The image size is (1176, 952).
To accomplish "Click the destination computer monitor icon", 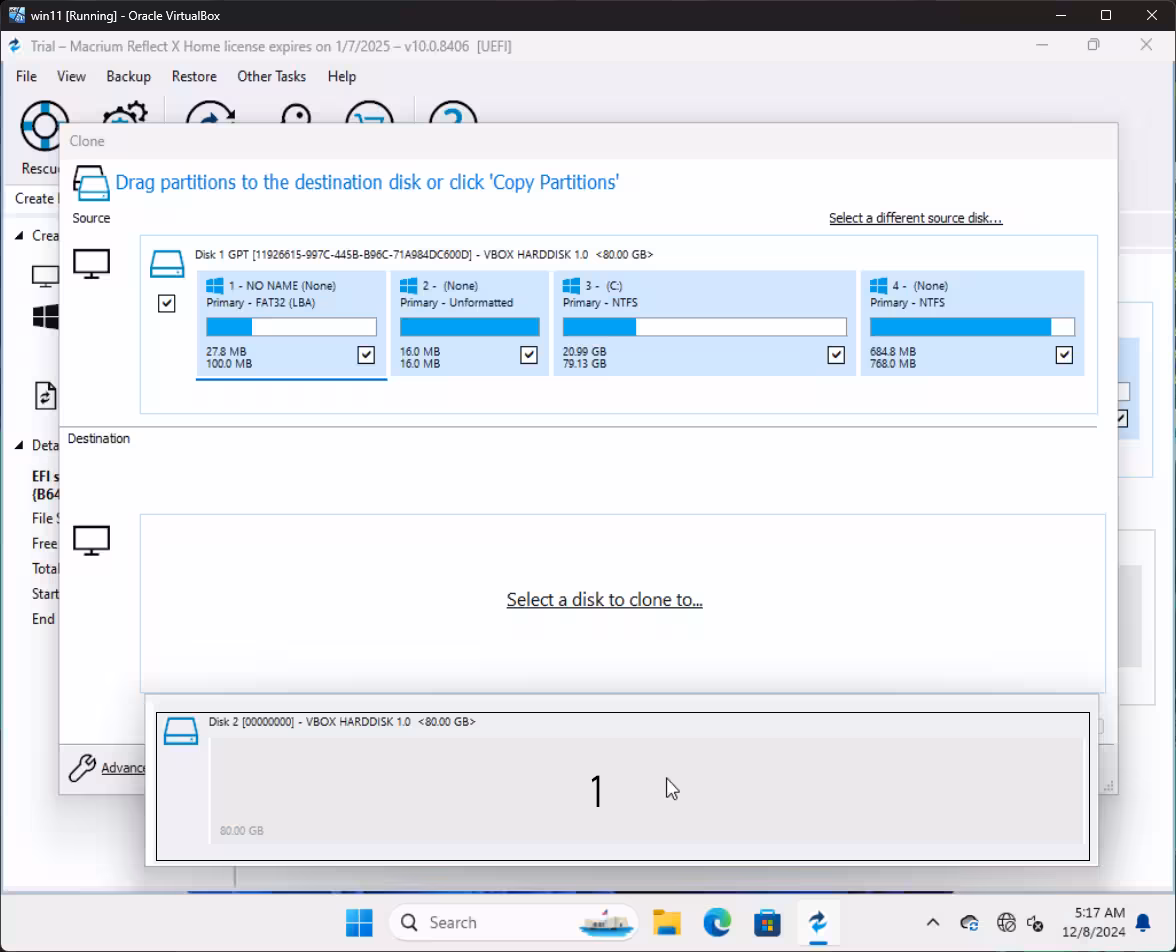I will (x=92, y=540).
